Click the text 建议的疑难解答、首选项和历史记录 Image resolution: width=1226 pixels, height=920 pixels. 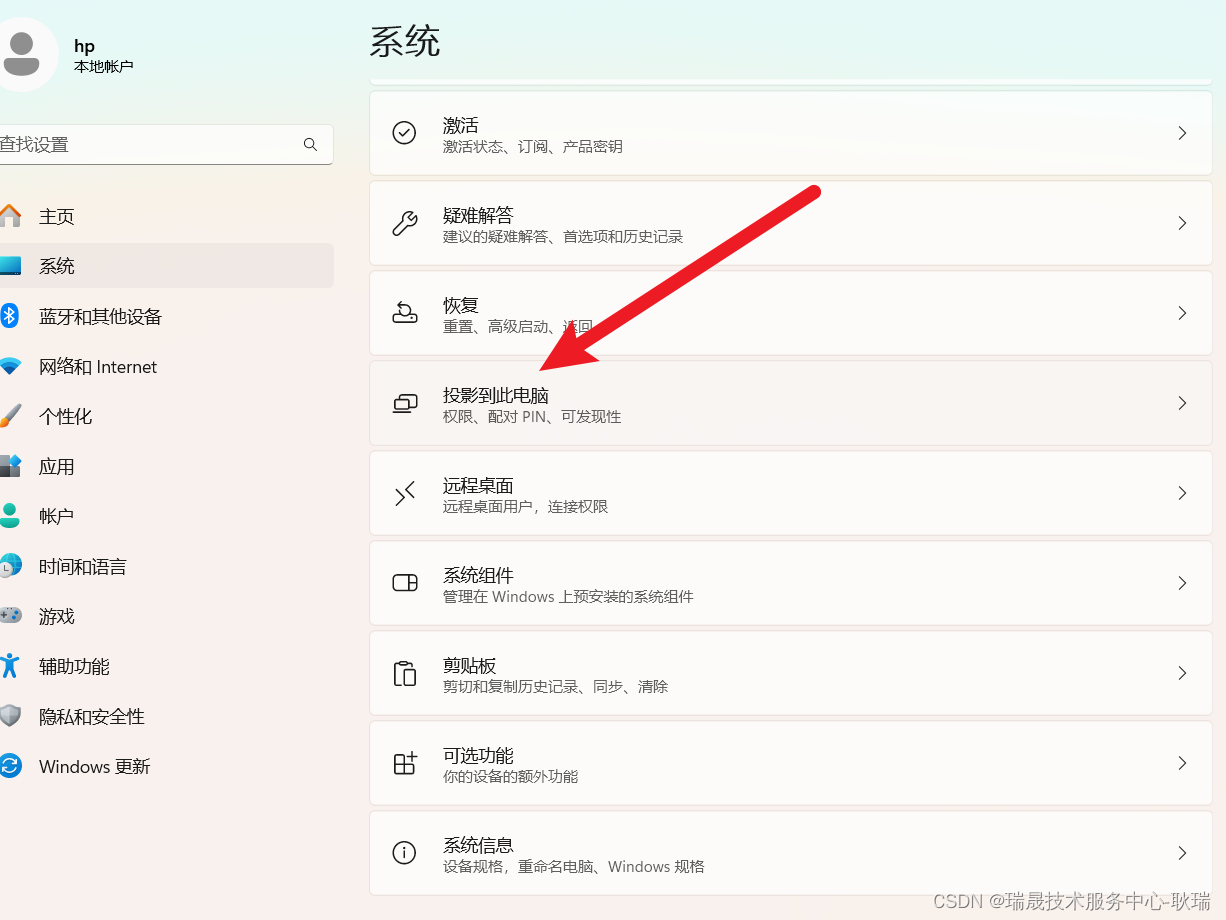(563, 237)
